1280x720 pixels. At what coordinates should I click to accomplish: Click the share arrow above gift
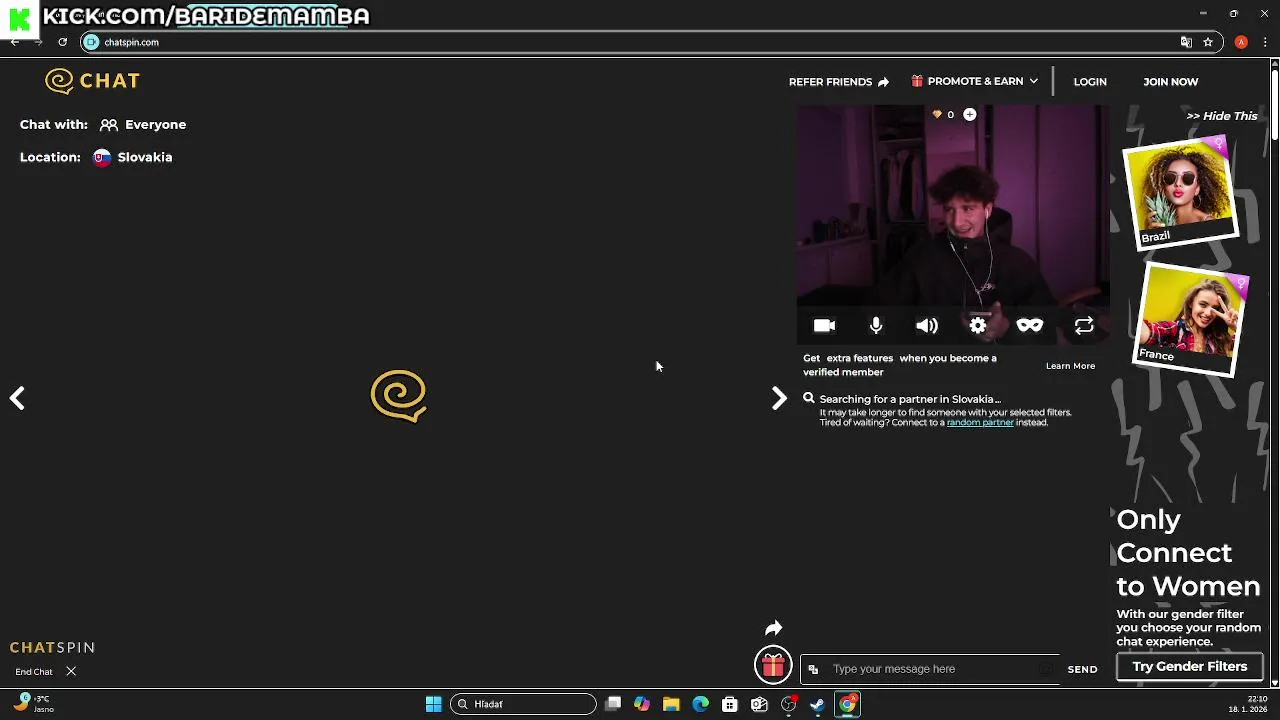click(x=773, y=628)
